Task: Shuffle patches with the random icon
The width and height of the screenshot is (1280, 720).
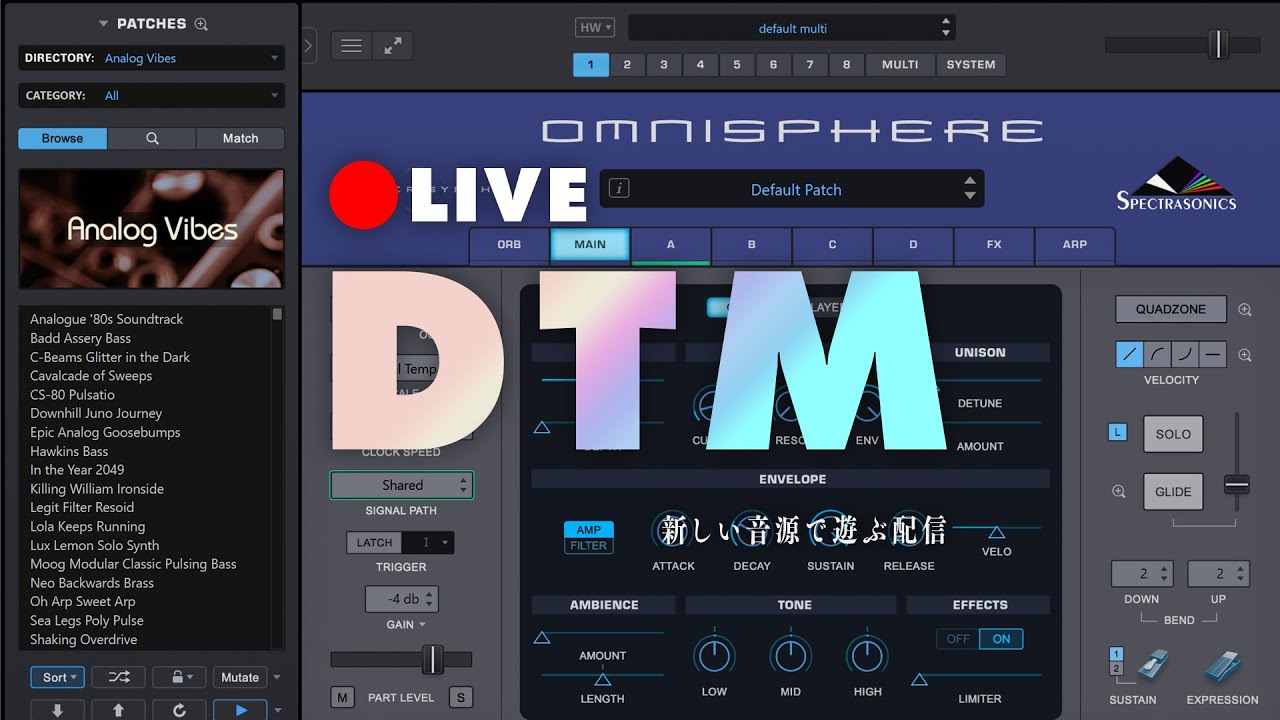Action: (119, 677)
